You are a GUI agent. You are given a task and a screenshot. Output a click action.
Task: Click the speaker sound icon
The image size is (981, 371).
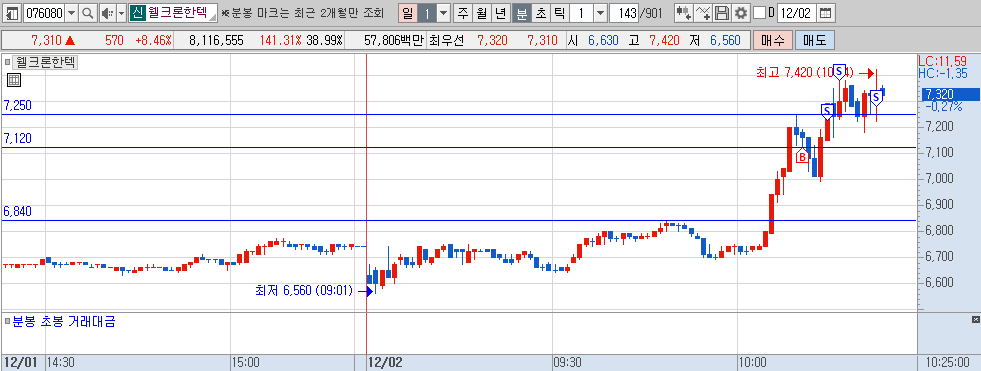107,13
